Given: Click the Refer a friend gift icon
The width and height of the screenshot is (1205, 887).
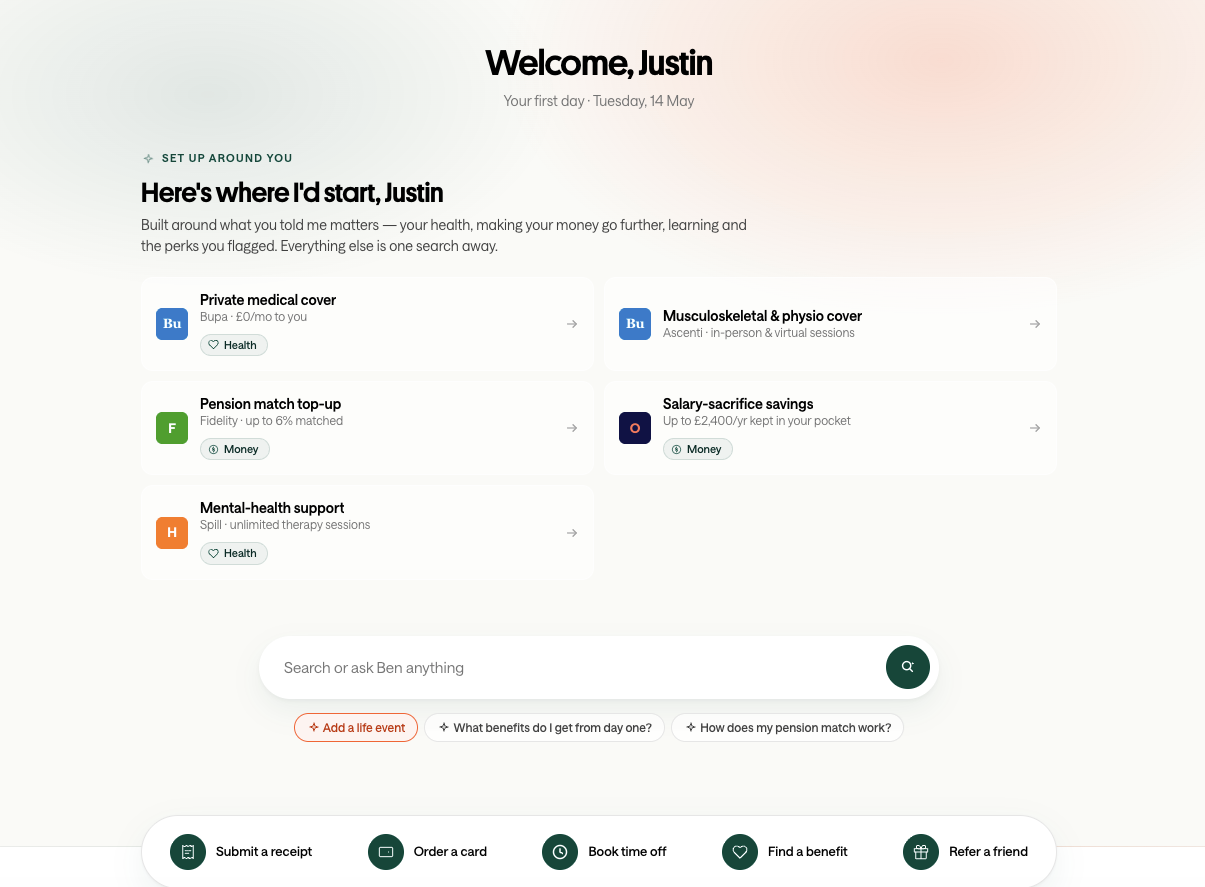Looking at the screenshot, I should click(921, 852).
